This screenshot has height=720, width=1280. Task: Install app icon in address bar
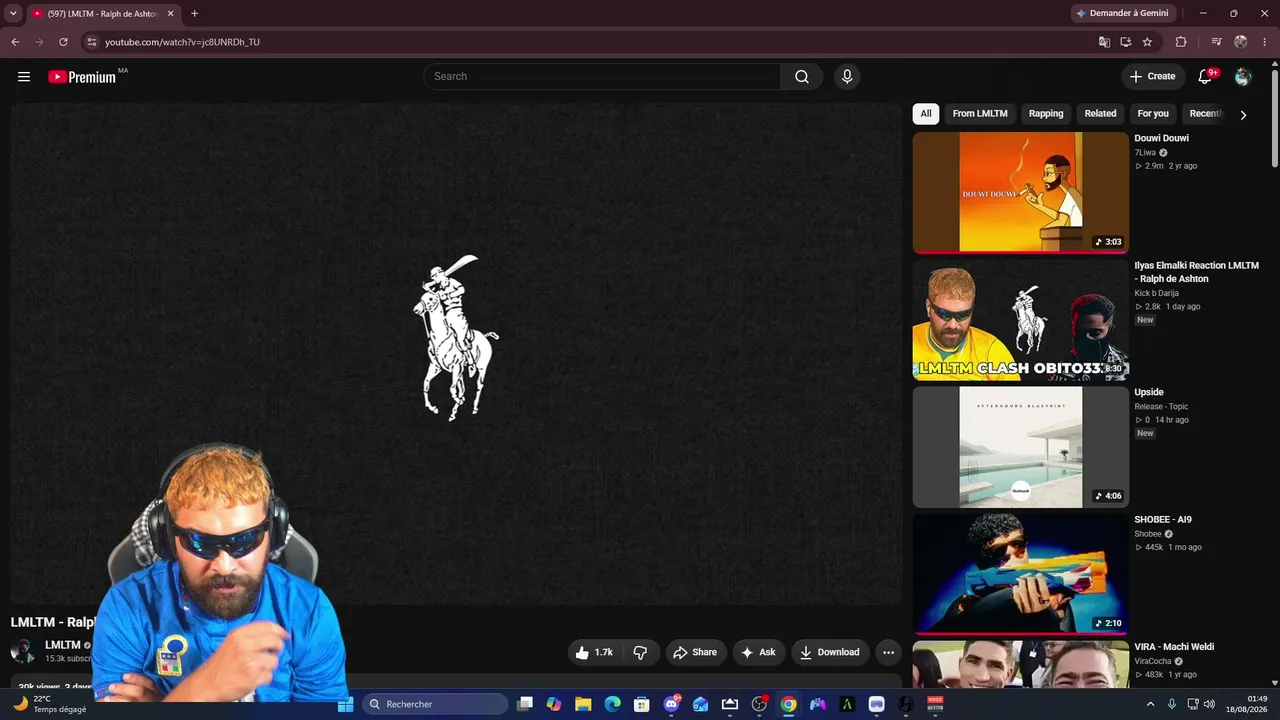1126,42
